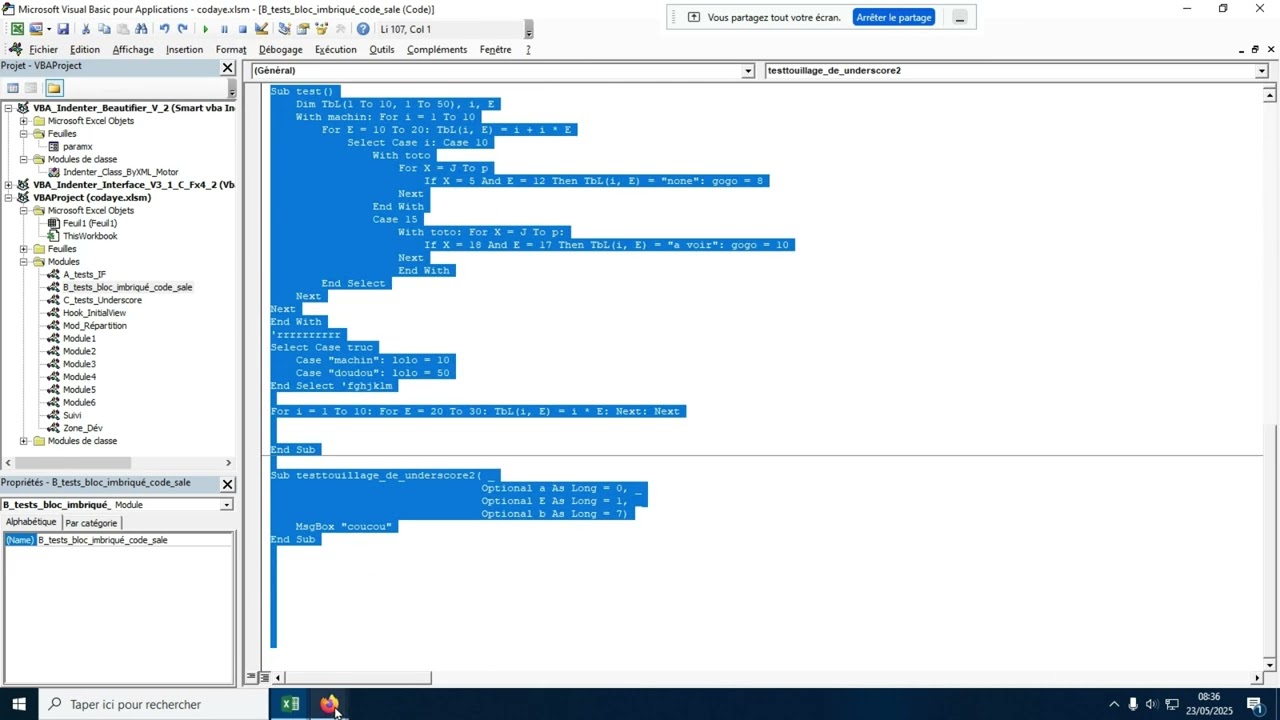Click Arrêter le partage button

pyautogui.click(x=894, y=17)
